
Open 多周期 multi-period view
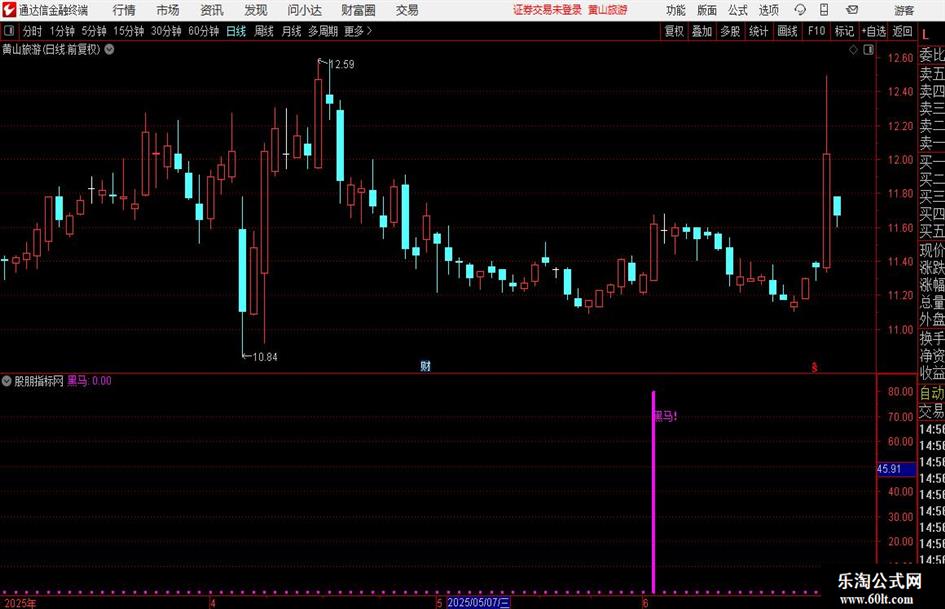(323, 31)
